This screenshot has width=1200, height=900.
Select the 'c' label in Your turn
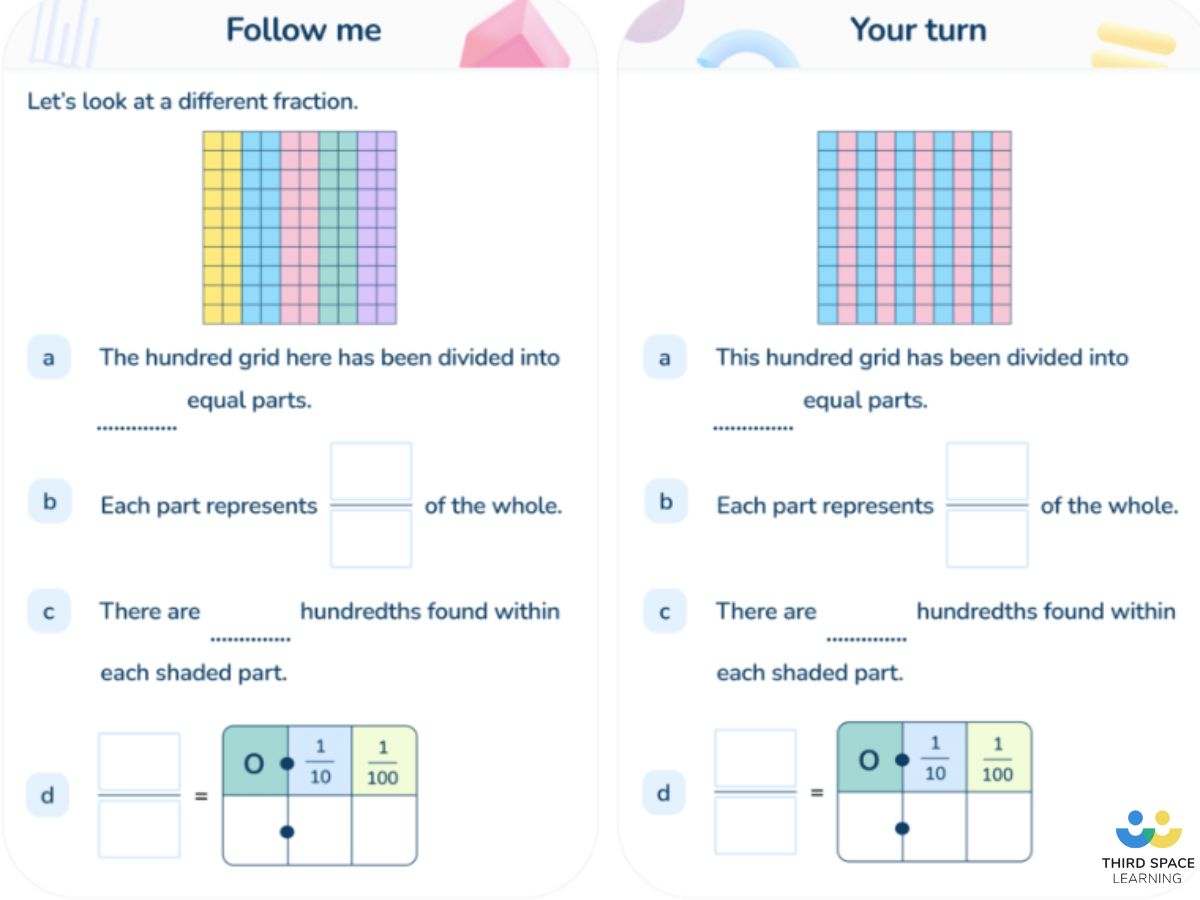point(665,612)
